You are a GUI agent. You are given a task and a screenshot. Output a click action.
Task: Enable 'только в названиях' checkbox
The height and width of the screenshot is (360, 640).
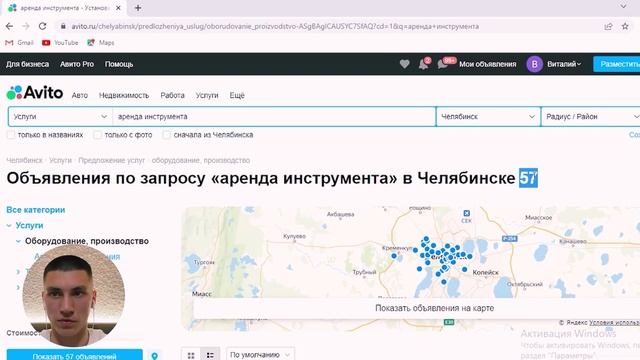point(11,135)
